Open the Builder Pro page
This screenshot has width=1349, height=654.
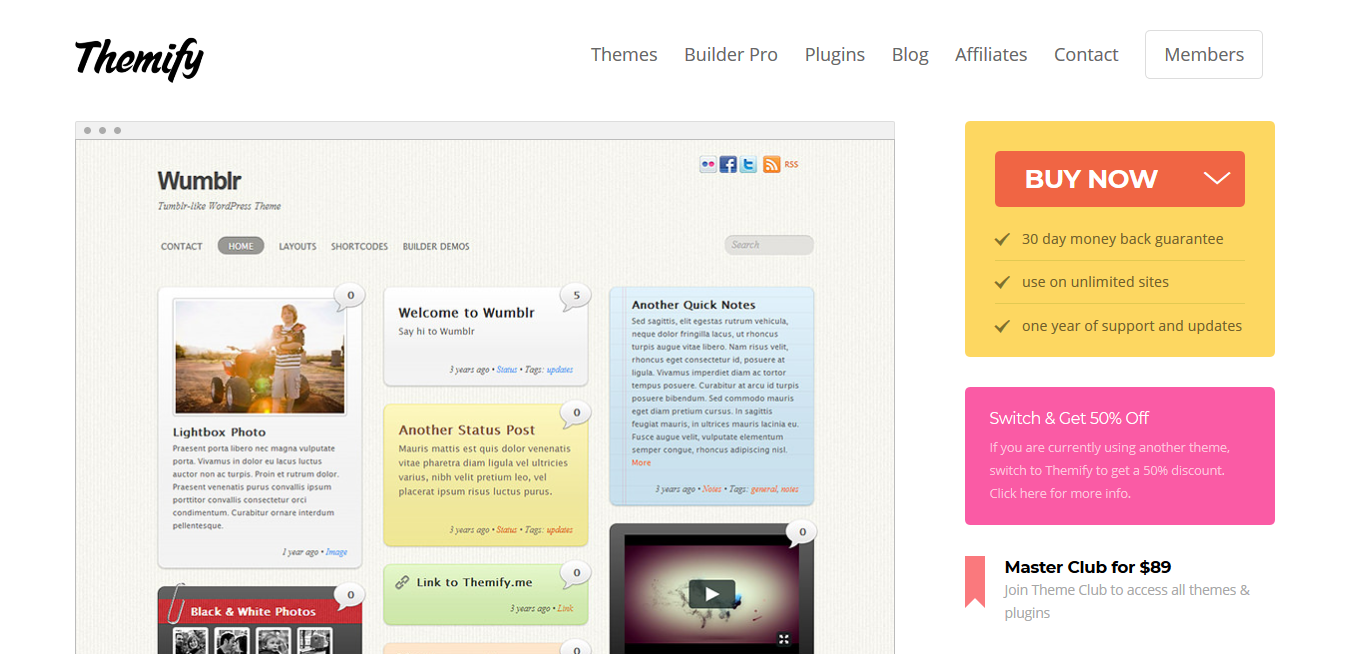pos(731,55)
